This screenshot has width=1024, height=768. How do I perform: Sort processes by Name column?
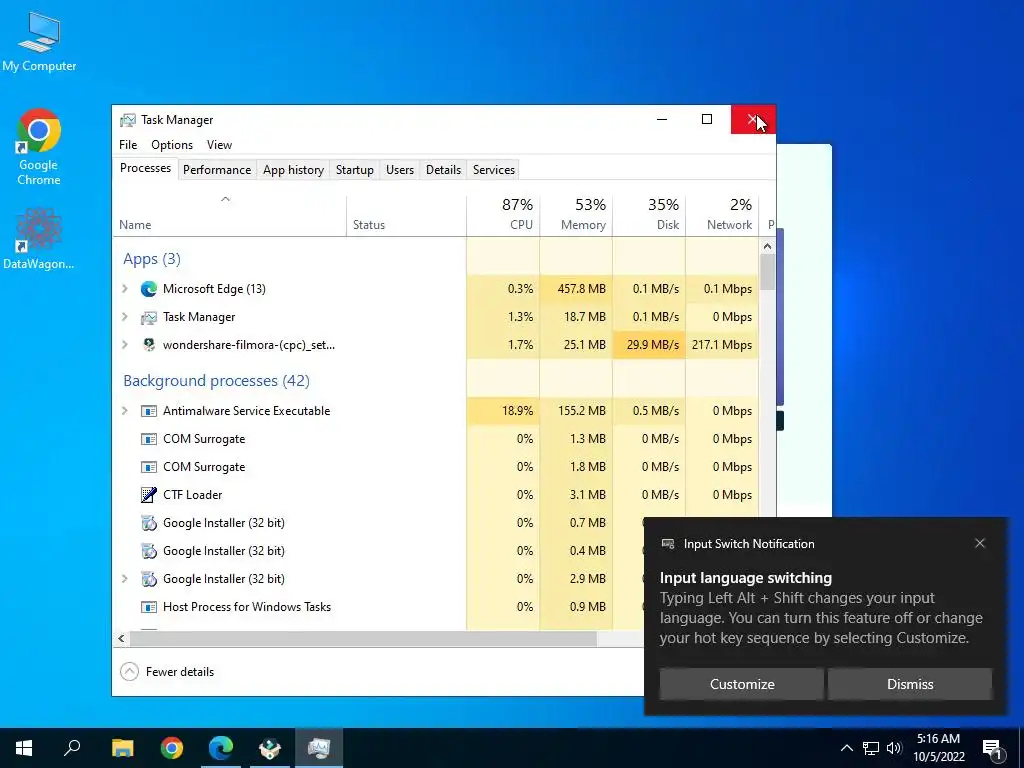(229, 216)
